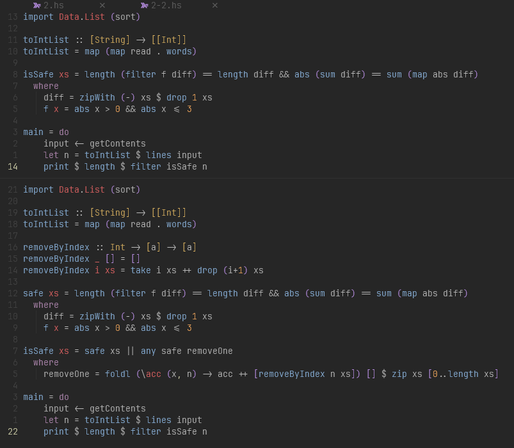Image resolution: width=514 pixels, height=448 pixels.
Task: Click 'isSafe xs = length' line in the upper pane
Action: 250,75
